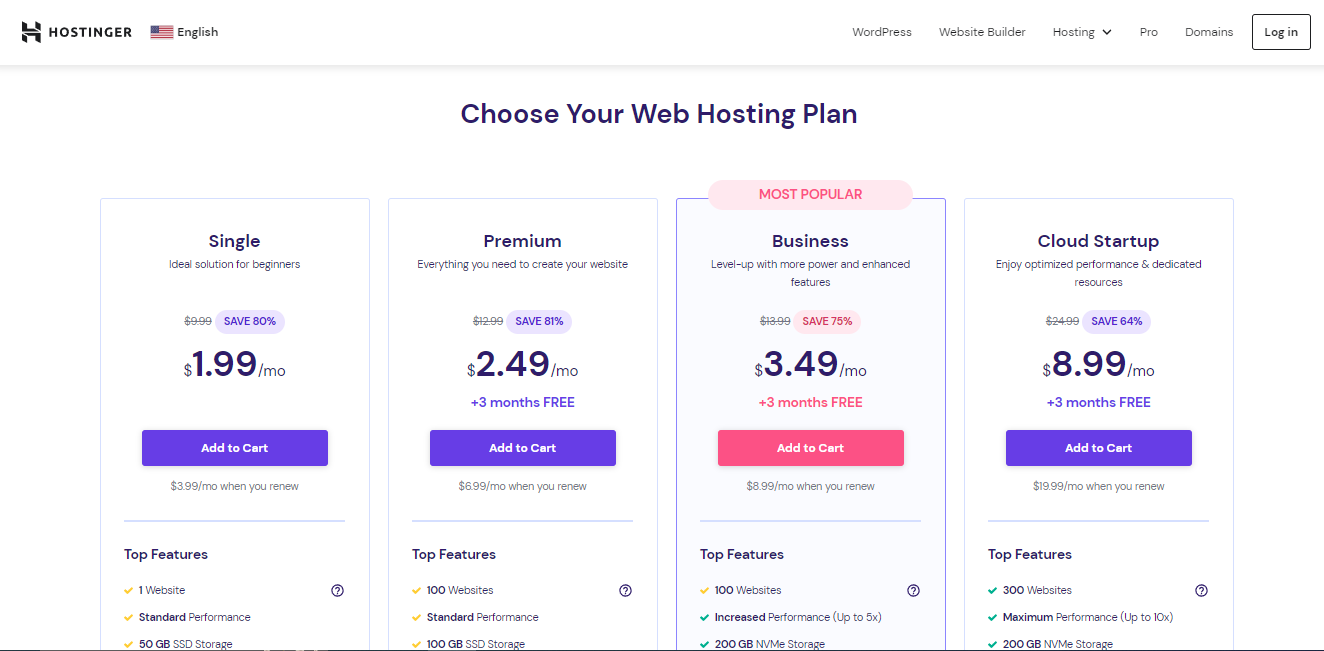Viewport: 1324px width, 651px height.
Task: Click the Business plan SAVE 75% badge
Action: [827, 321]
